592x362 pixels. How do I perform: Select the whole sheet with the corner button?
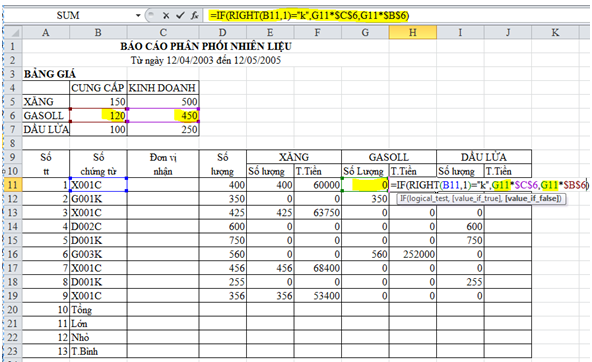12,32
